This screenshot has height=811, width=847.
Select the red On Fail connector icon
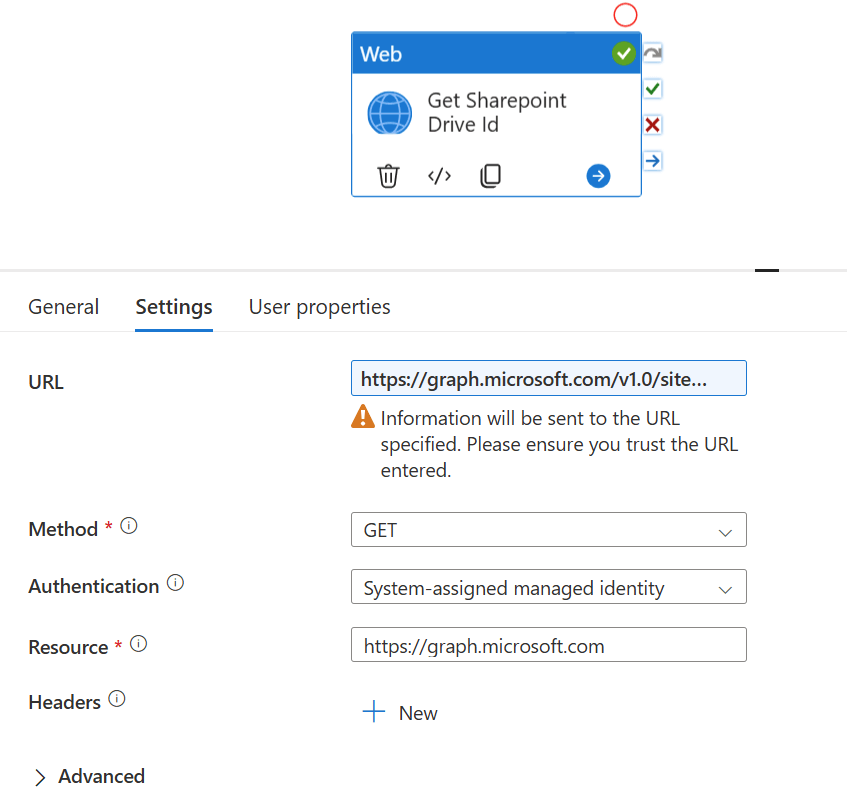(653, 125)
